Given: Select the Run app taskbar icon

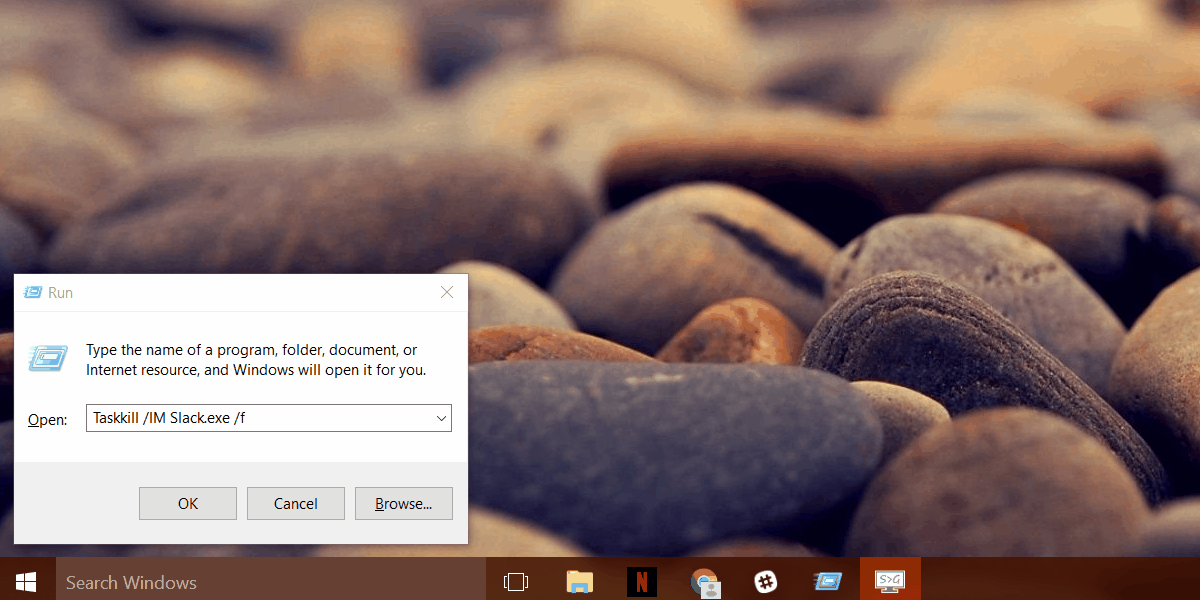Looking at the screenshot, I should (x=828, y=581).
